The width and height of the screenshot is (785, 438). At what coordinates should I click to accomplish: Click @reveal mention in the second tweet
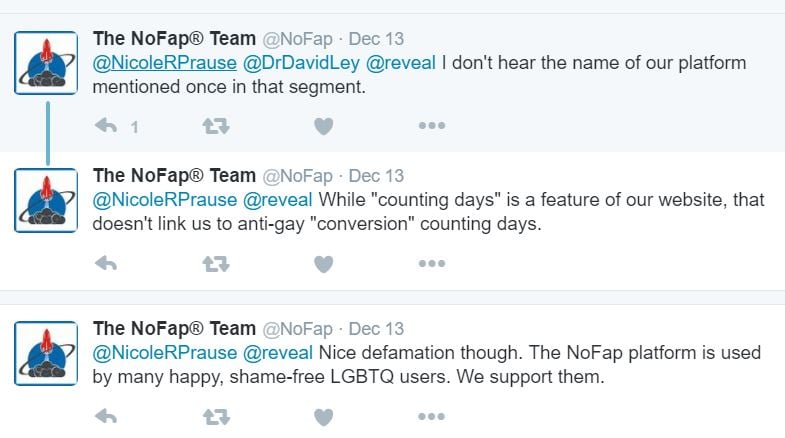coord(278,200)
